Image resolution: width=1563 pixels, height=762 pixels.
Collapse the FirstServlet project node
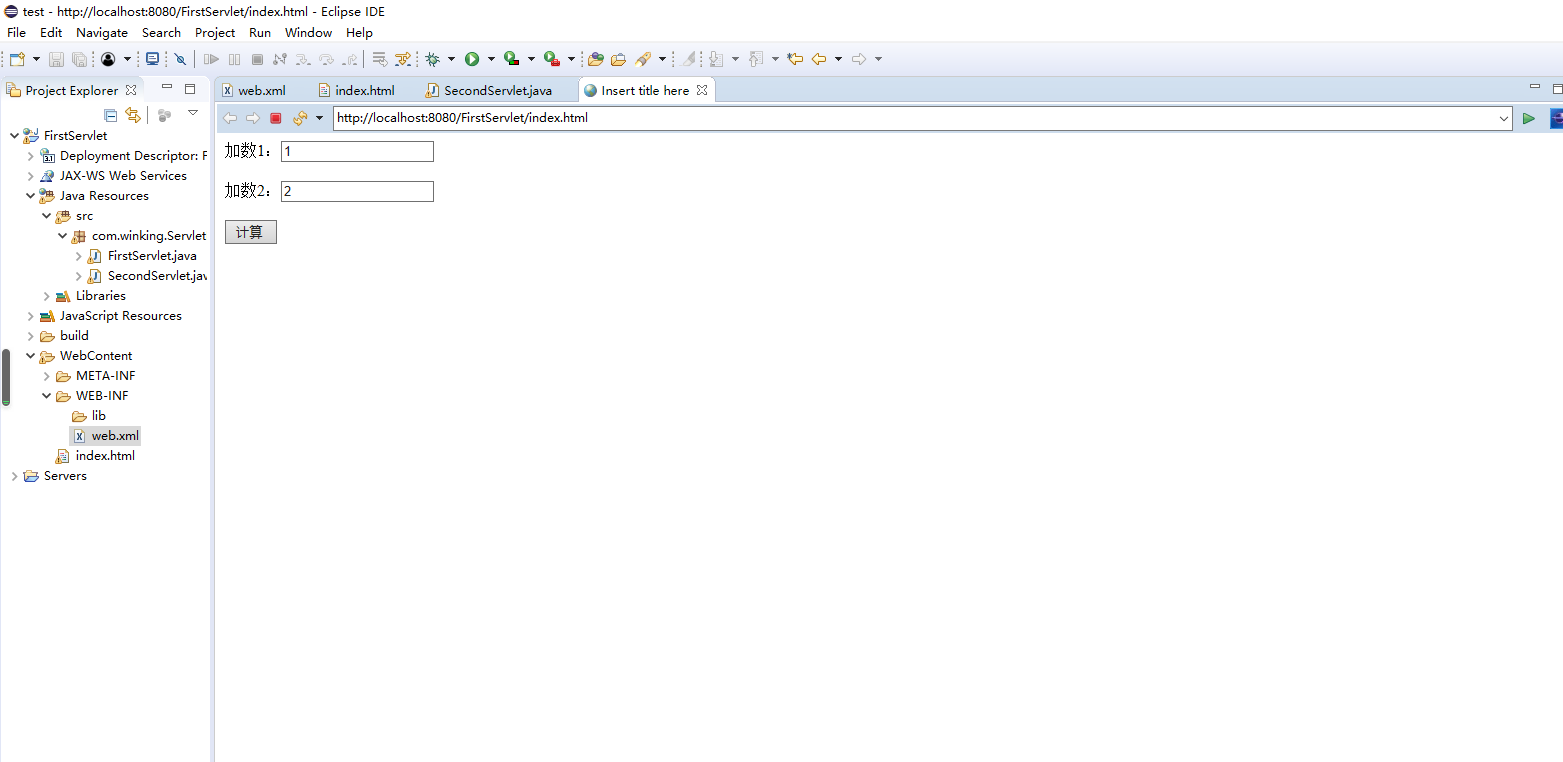(14, 135)
